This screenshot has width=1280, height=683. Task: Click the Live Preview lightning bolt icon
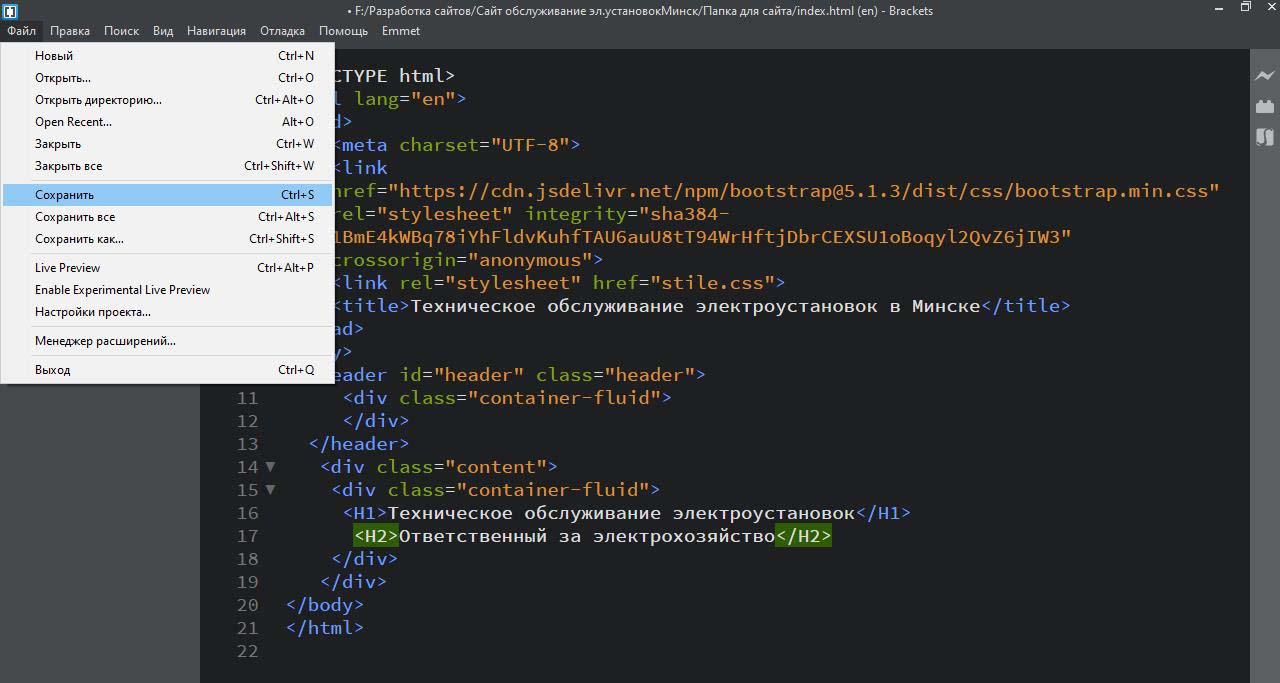tap(1264, 76)
